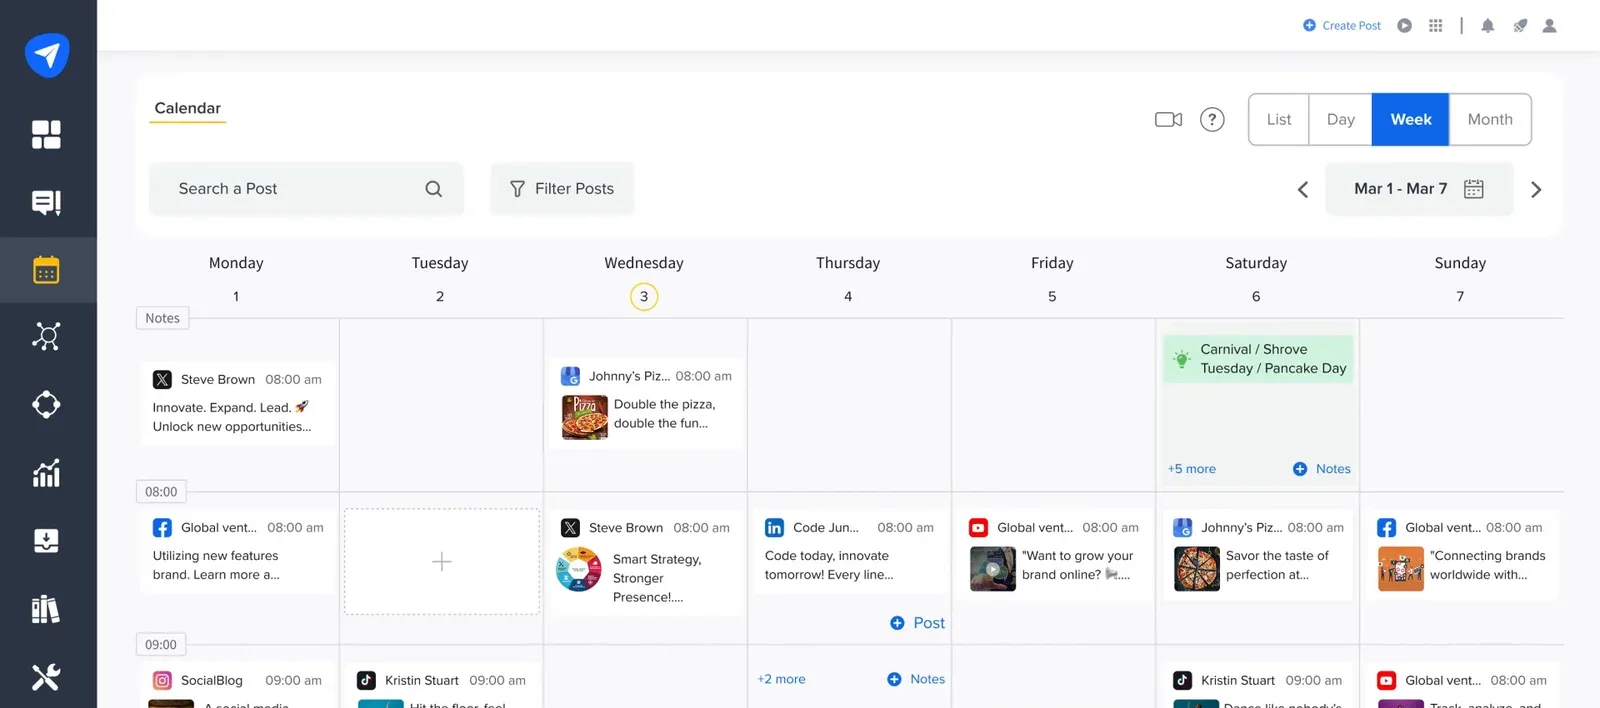This screenshot has width=1600, height=708.
Task: Click the Sunday column header
Action: 1460,263
